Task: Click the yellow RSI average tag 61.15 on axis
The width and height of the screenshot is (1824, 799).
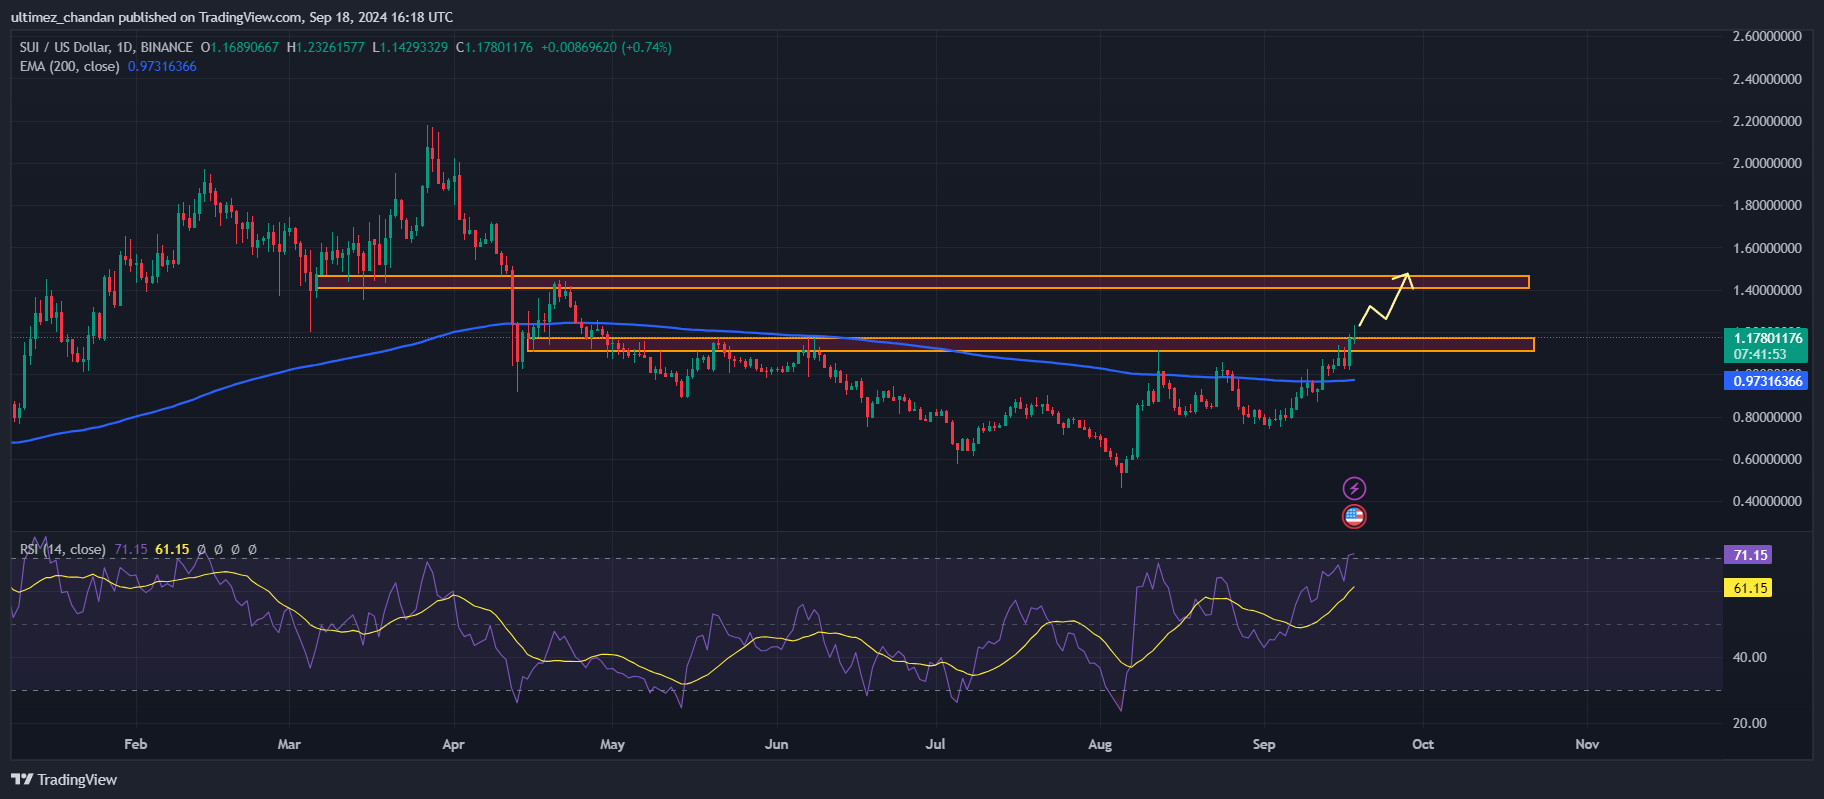Action: [1749, 588]
